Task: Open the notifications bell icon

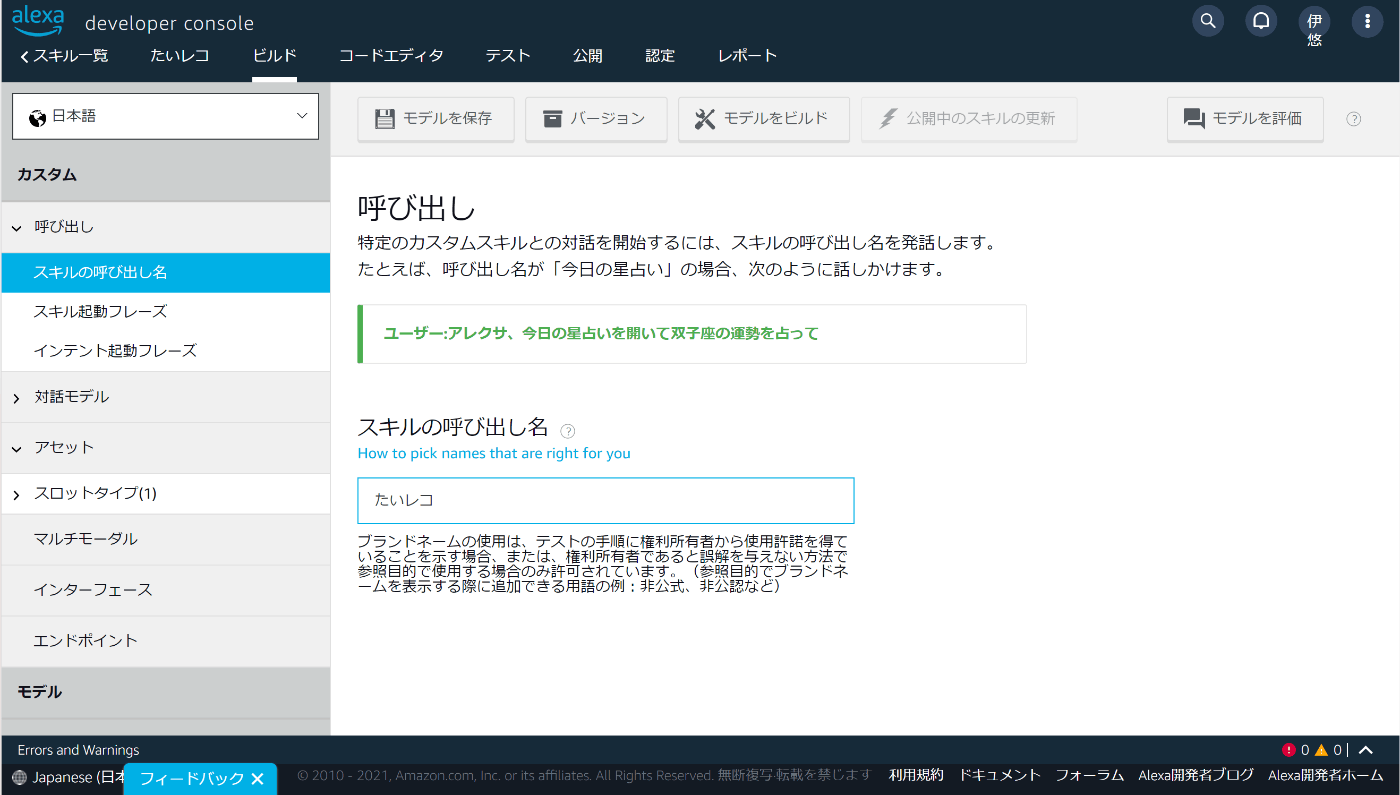Action: (x=1261, y=20)
